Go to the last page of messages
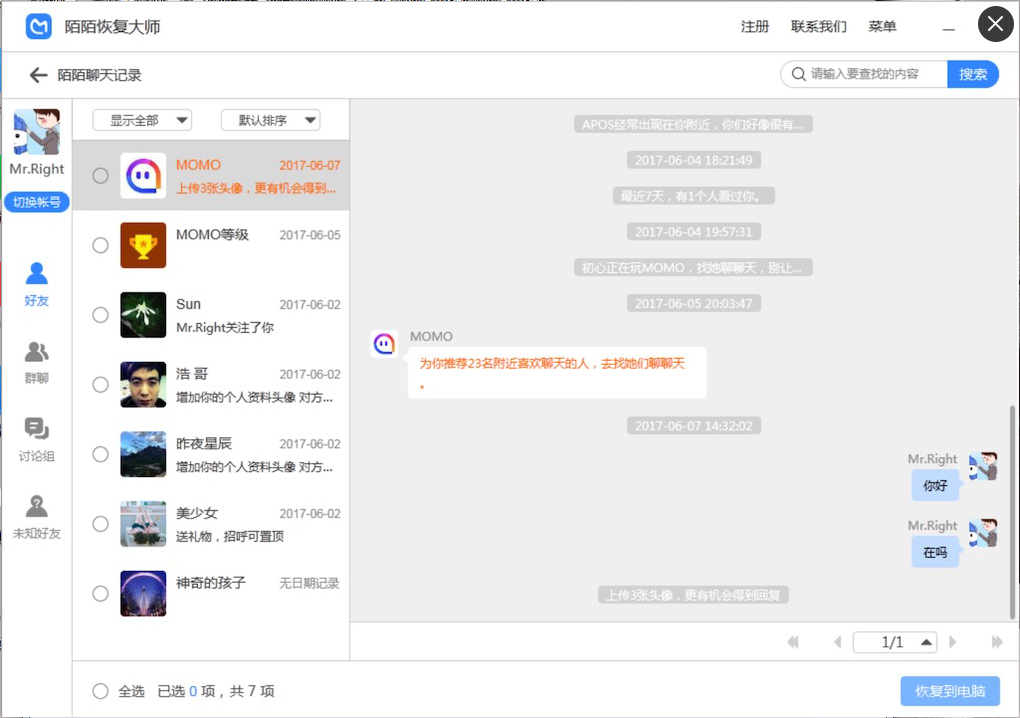Screen dimensions: 1020x718 [996, 642]
